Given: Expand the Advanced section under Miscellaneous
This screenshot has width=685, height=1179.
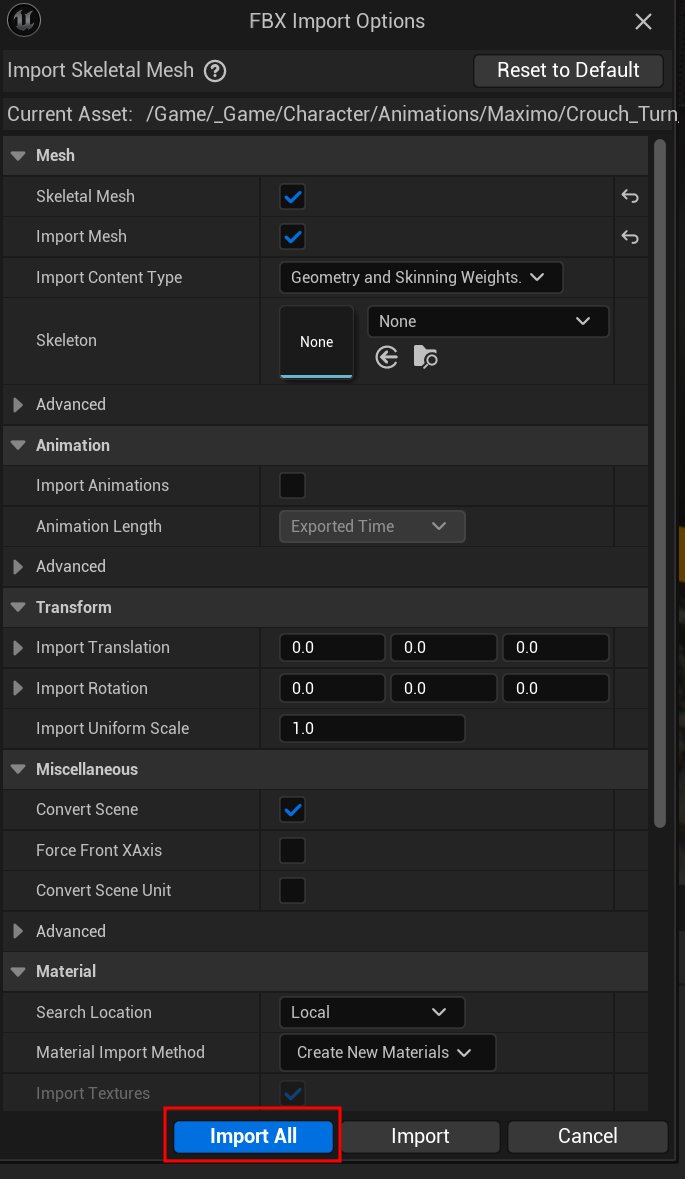Looking at the screenshot, I should [18, 931].
